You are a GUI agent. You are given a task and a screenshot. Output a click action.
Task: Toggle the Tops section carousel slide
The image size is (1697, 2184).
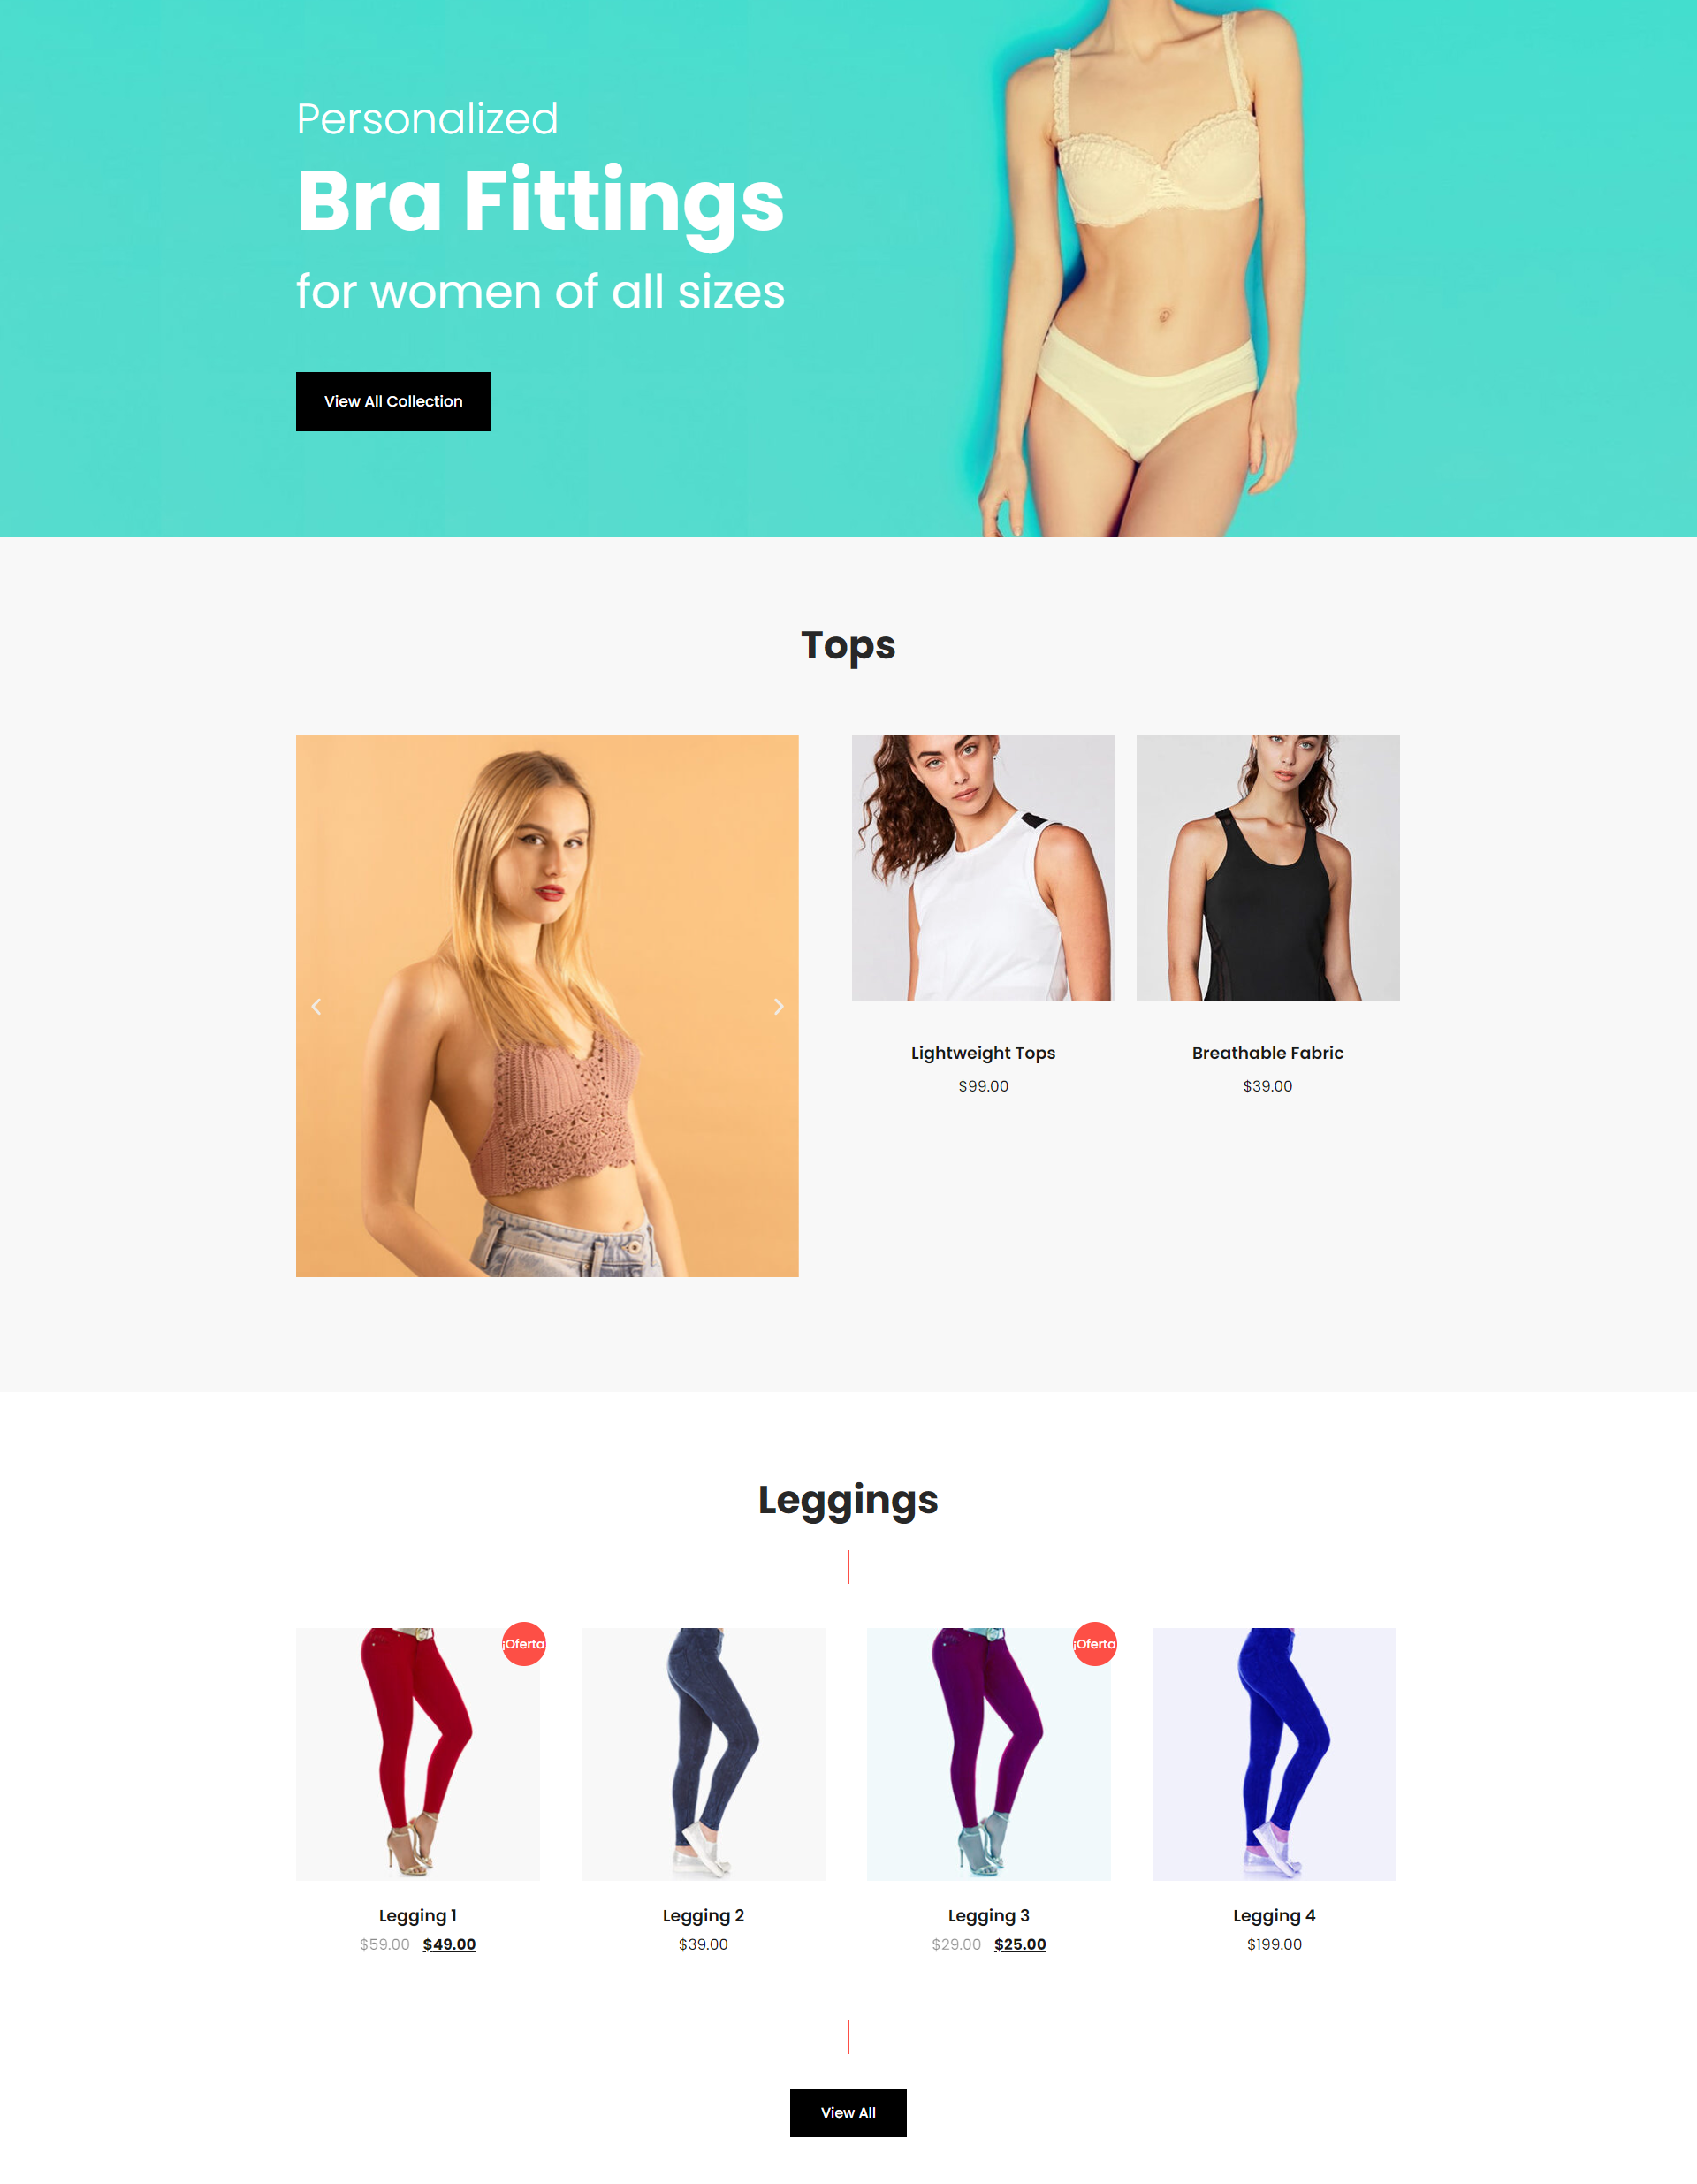click(777, 1007)
